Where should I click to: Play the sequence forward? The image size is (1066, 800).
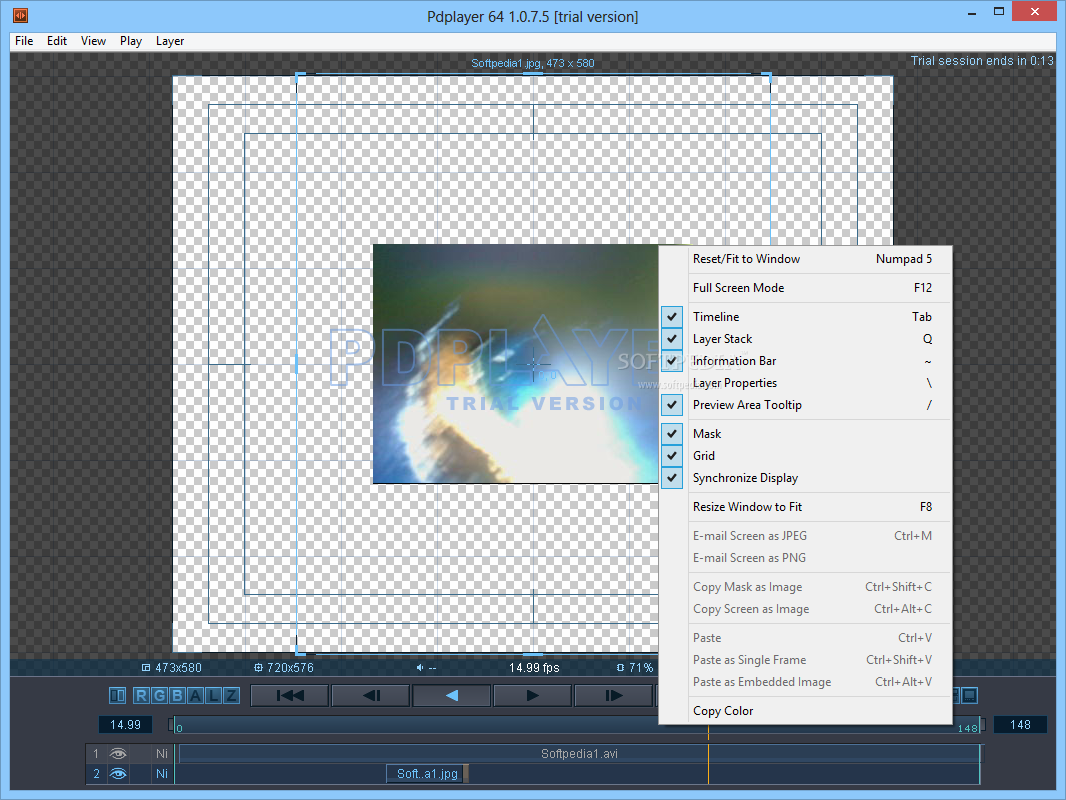click(533, 695)
